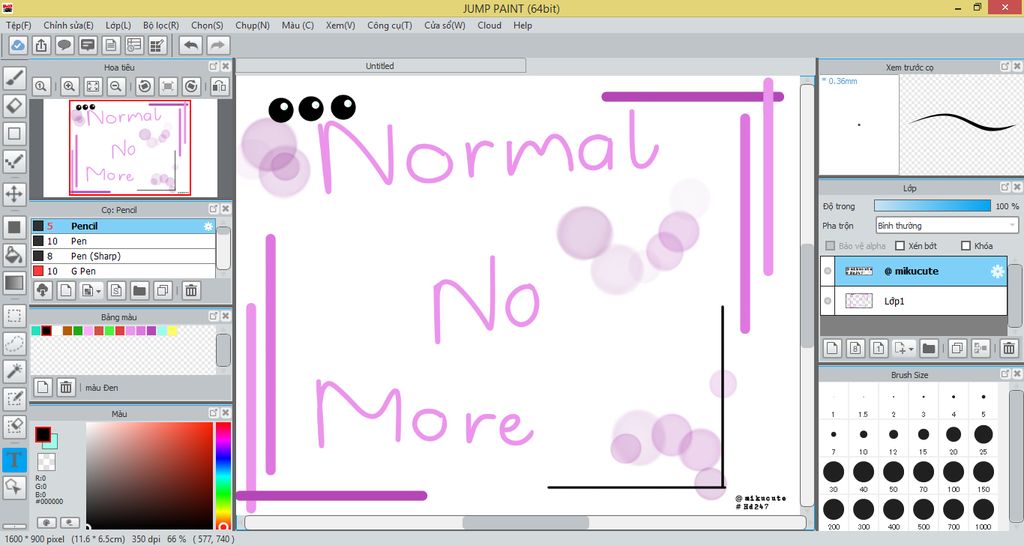The height and width of the screenshot is (546, 1024).
Task: Hide the @ mikucute layer visibility
Action: pos(828,271)
